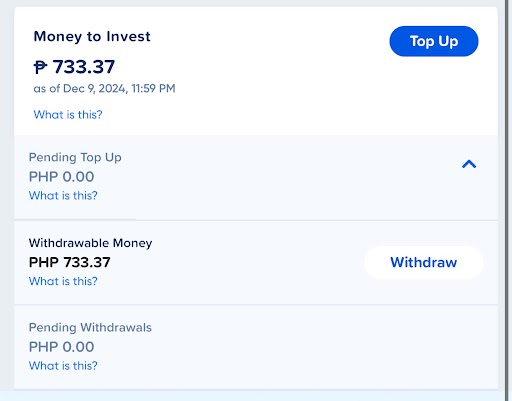Click the peso sign before 733.37
The width and height of the screenshot is (512, 401).
click(40, 67)
